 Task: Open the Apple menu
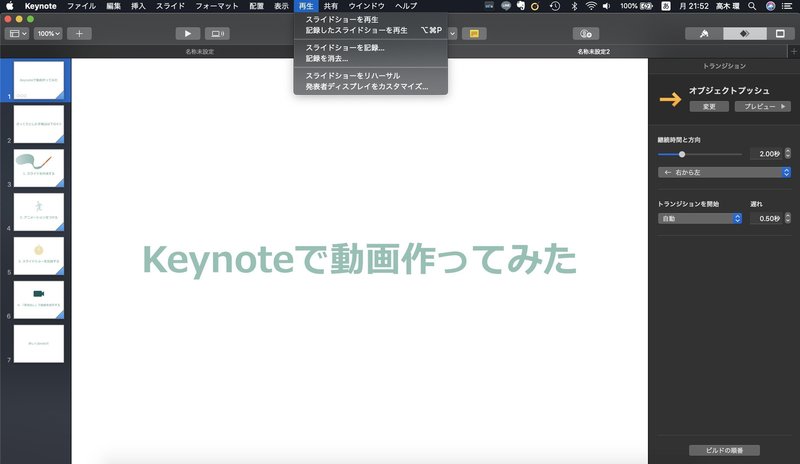pyautogui.click(x=10, y=6)
